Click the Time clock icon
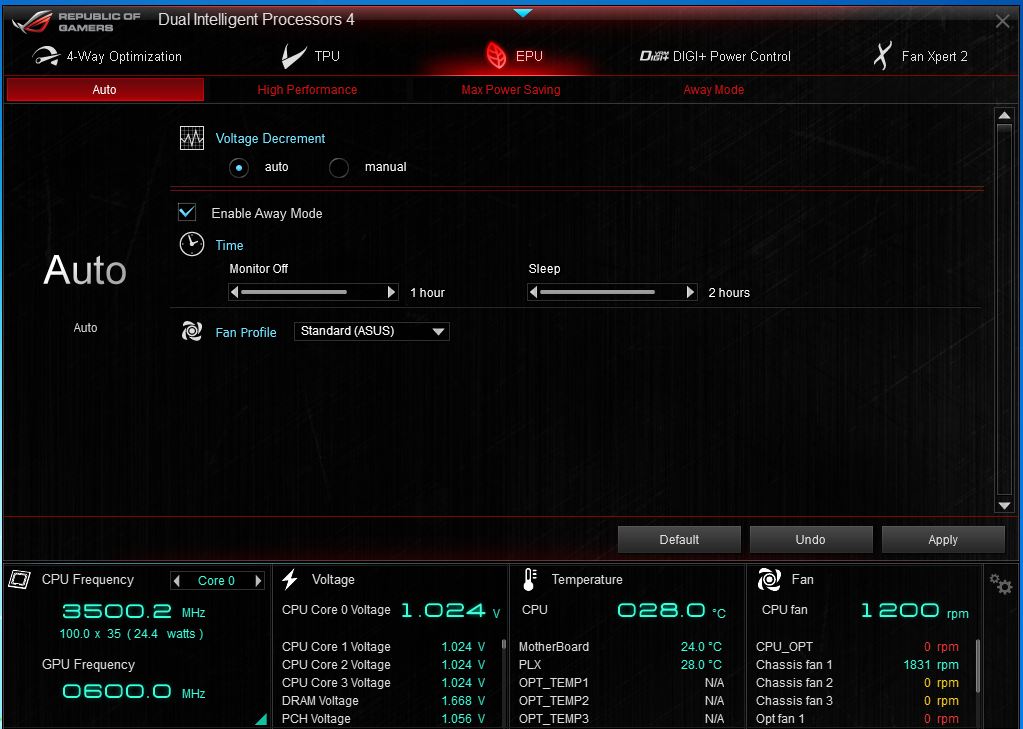 pos(192,244)
